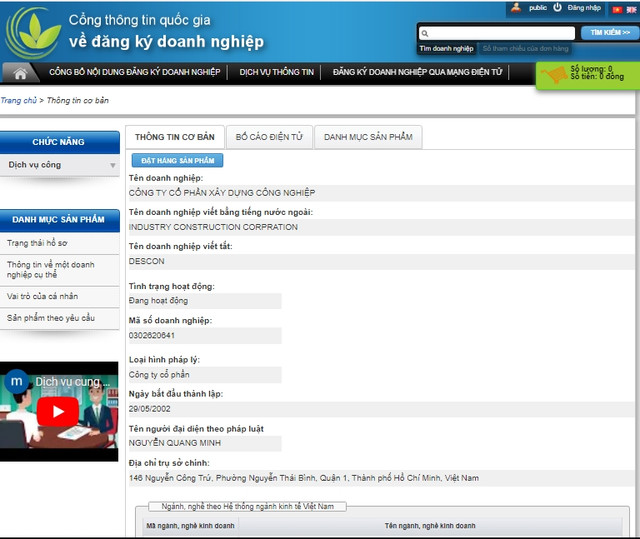Viewport: 640px width, 539px height.
Task: Switch to the DANH MỤC SẢN PHẨM tab
Action: point(367,137)
